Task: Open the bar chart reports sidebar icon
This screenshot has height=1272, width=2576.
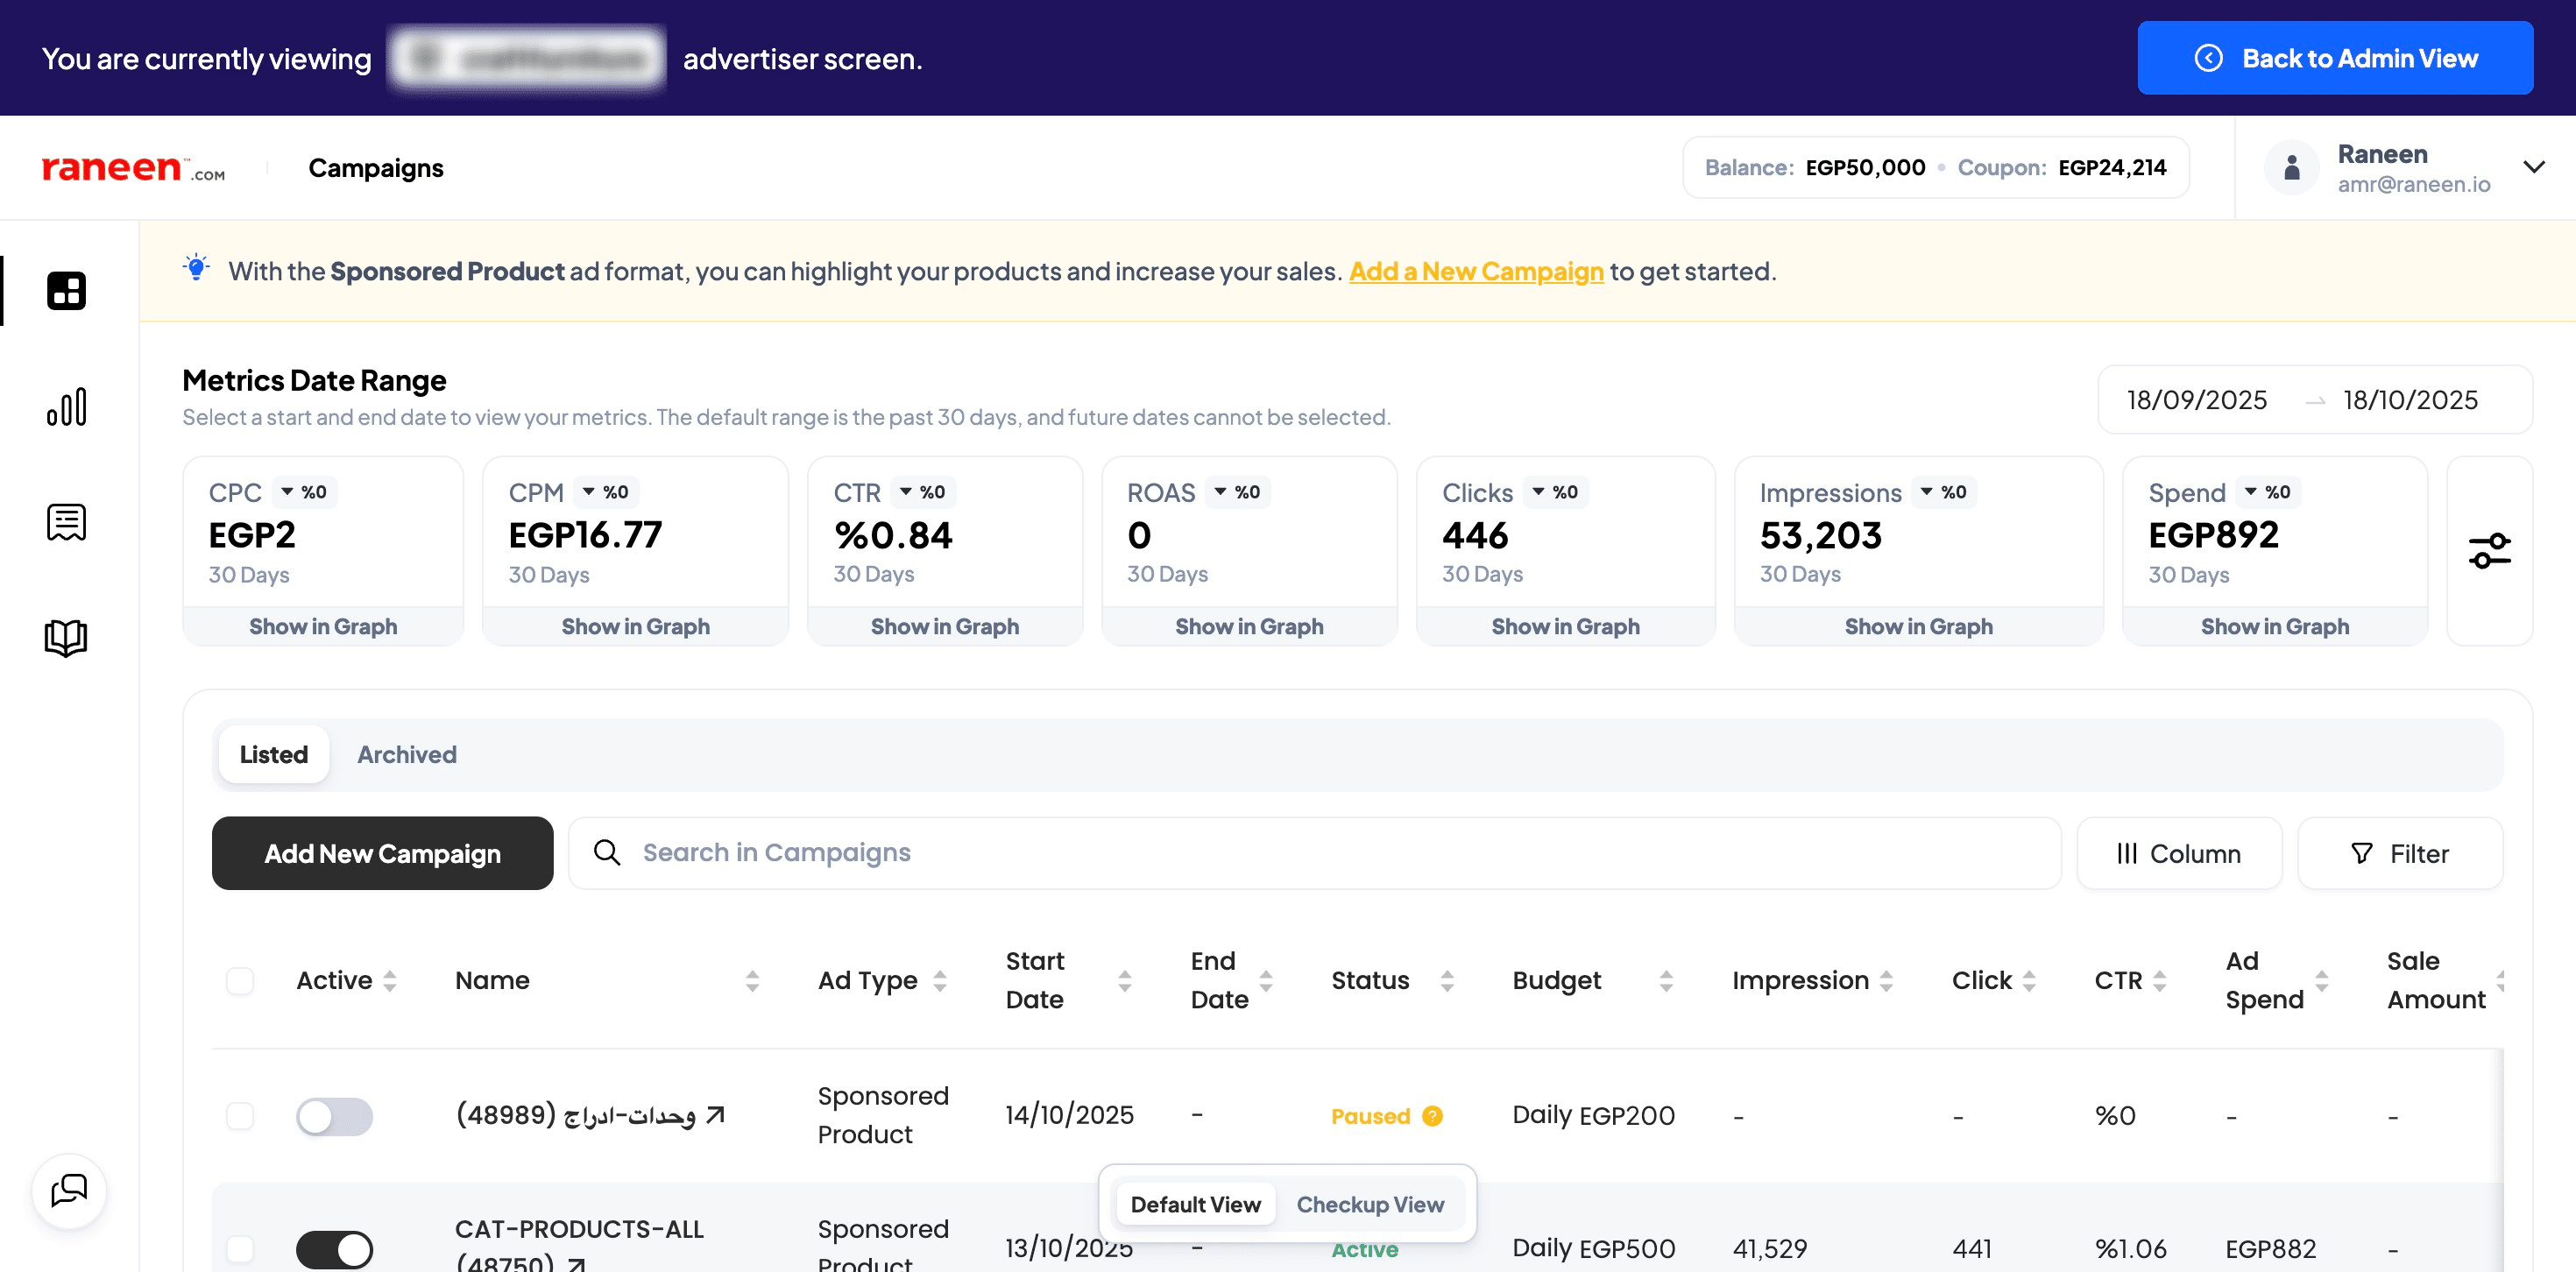Action: tap(66, 407)
